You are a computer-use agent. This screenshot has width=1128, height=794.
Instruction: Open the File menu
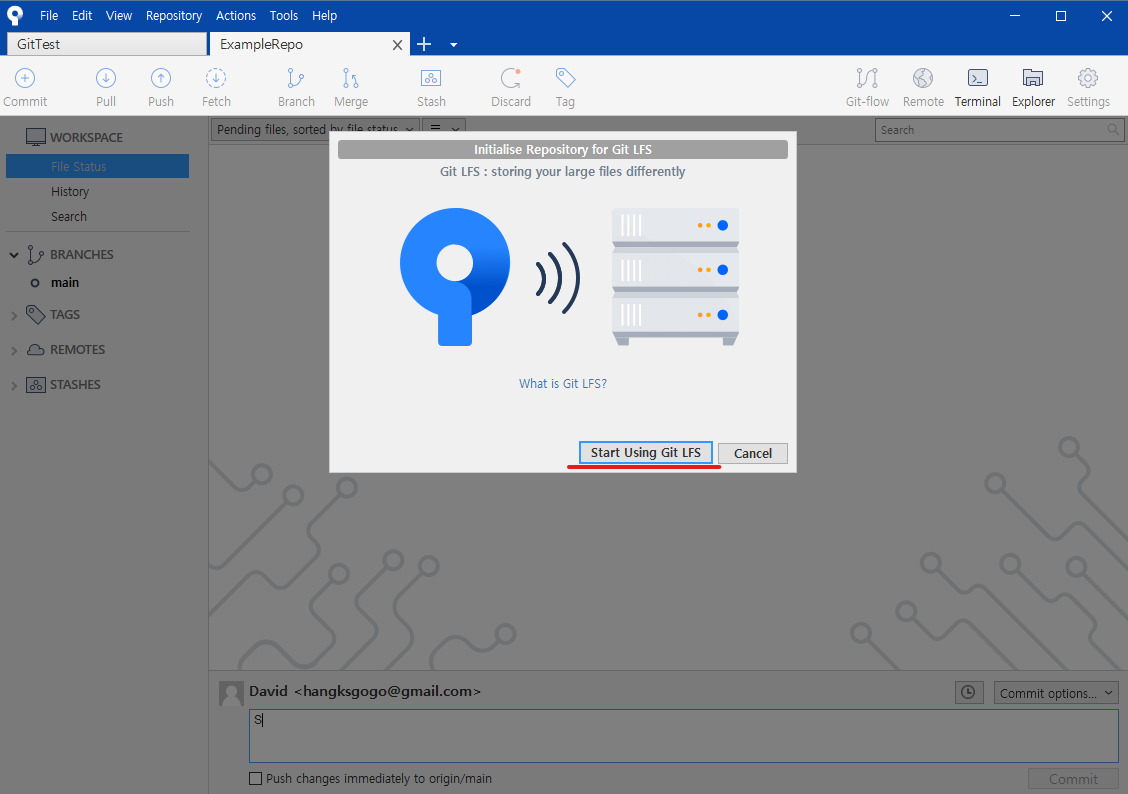[49, 15]
